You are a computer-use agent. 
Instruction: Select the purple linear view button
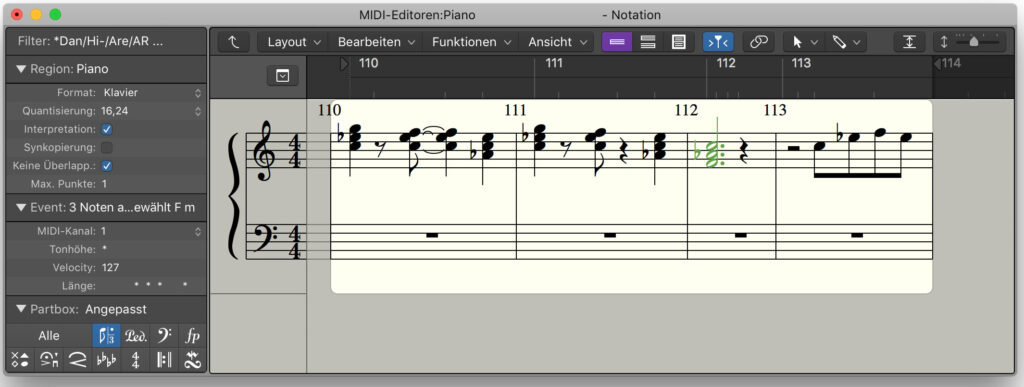coord(617,42)
